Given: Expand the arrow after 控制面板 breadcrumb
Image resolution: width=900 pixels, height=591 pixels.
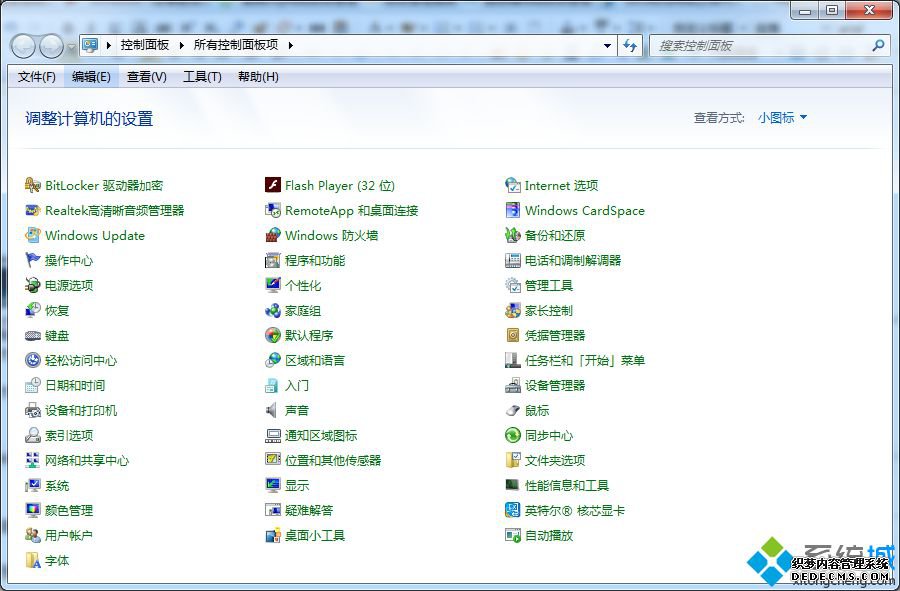Looking at the screenshot, I should coord(181,45).
